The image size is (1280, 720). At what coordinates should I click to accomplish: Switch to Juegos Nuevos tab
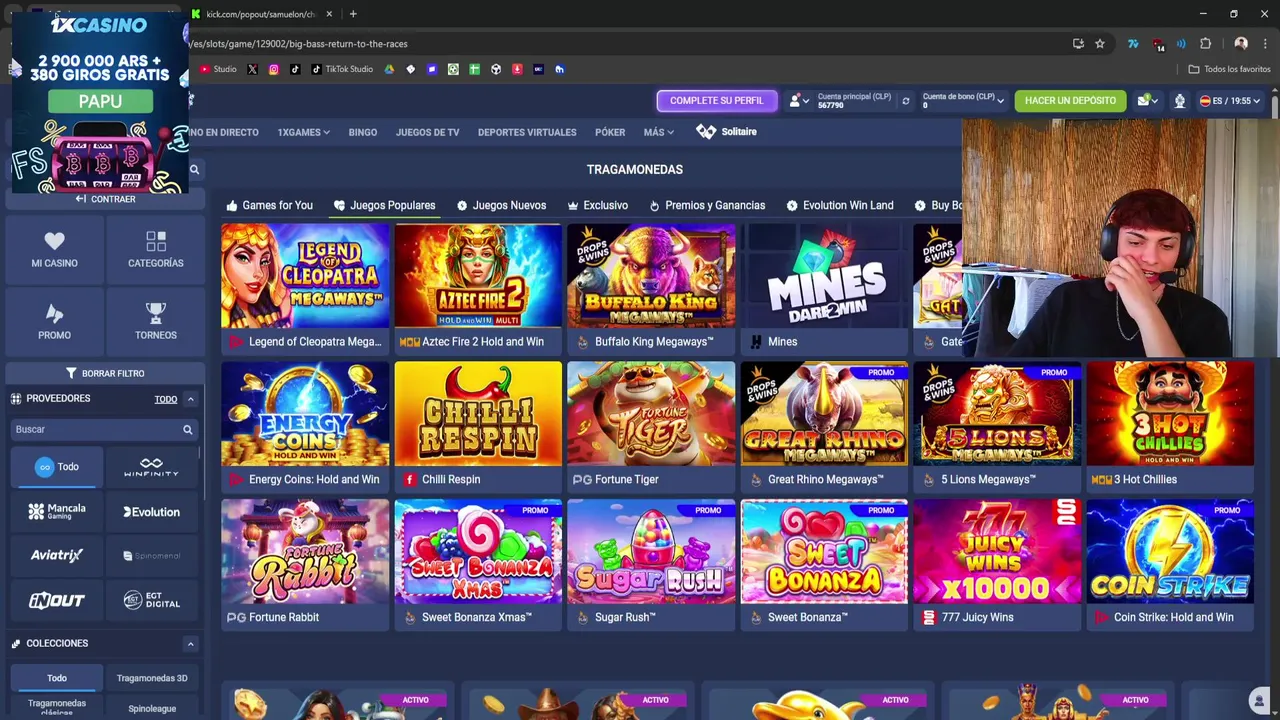[x=501, y=205]
